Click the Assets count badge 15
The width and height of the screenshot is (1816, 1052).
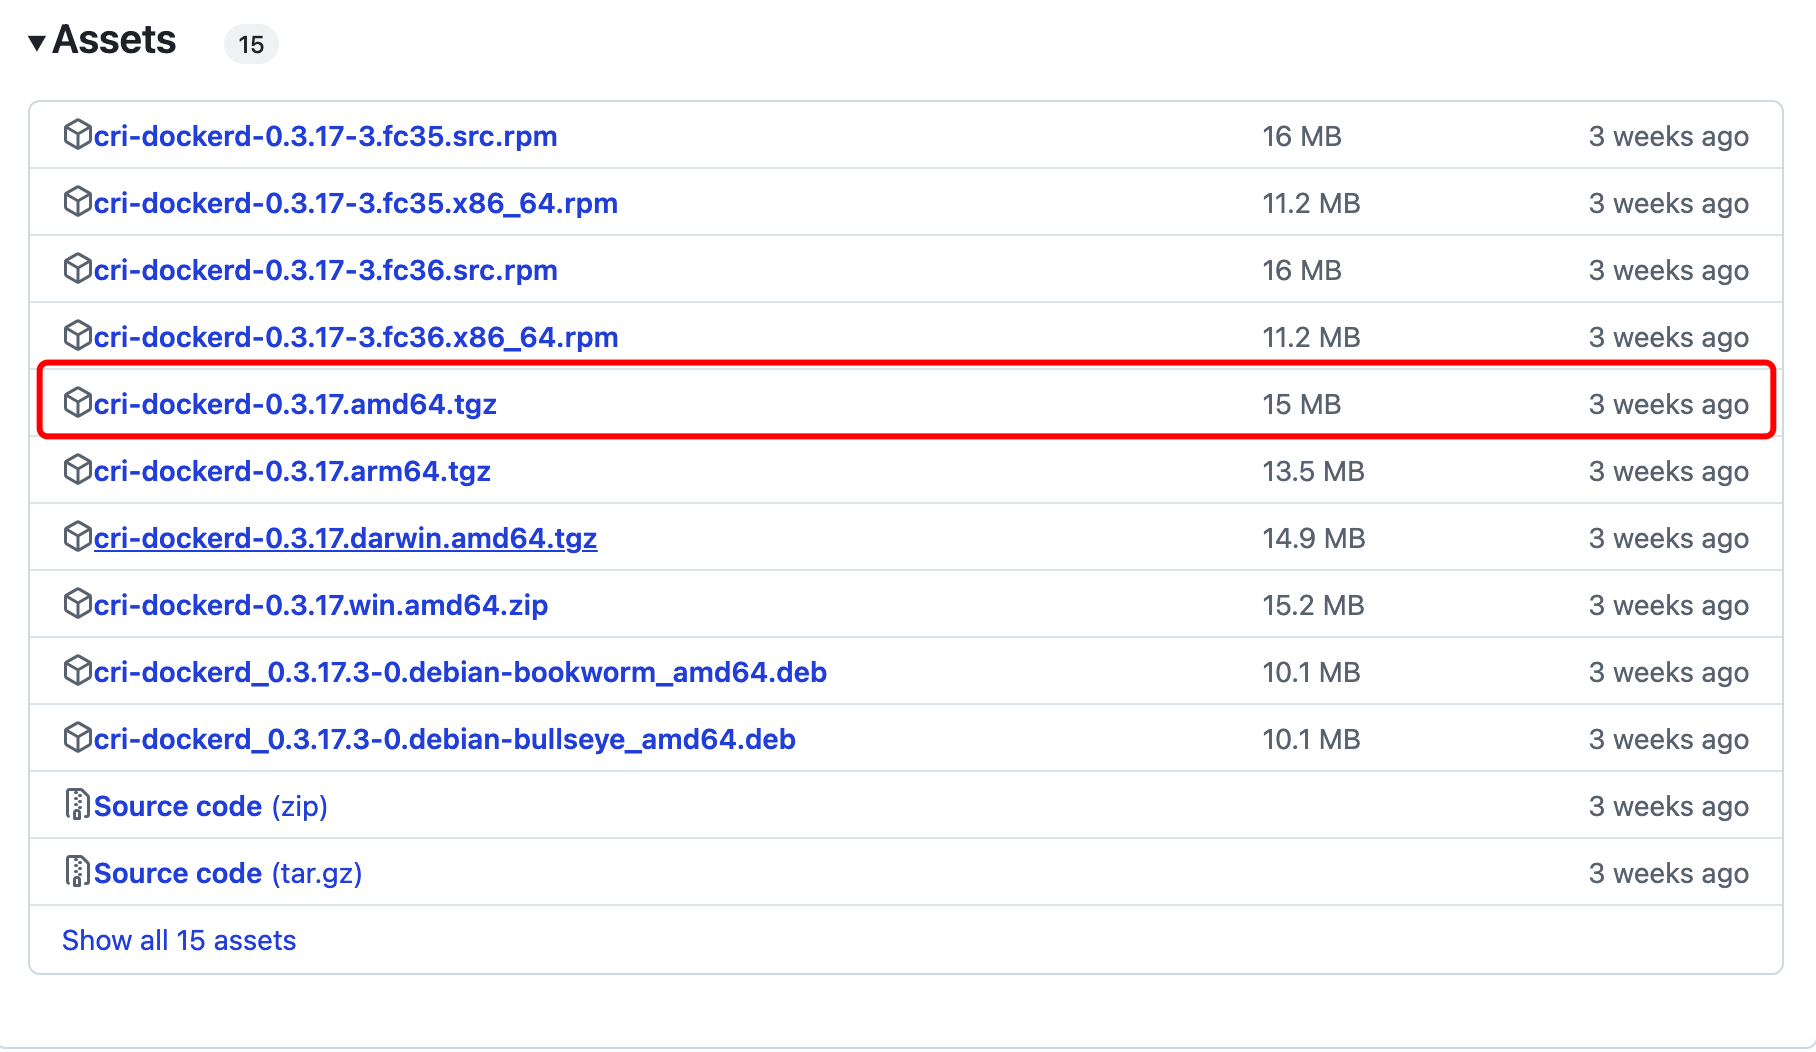coord(251,44)
